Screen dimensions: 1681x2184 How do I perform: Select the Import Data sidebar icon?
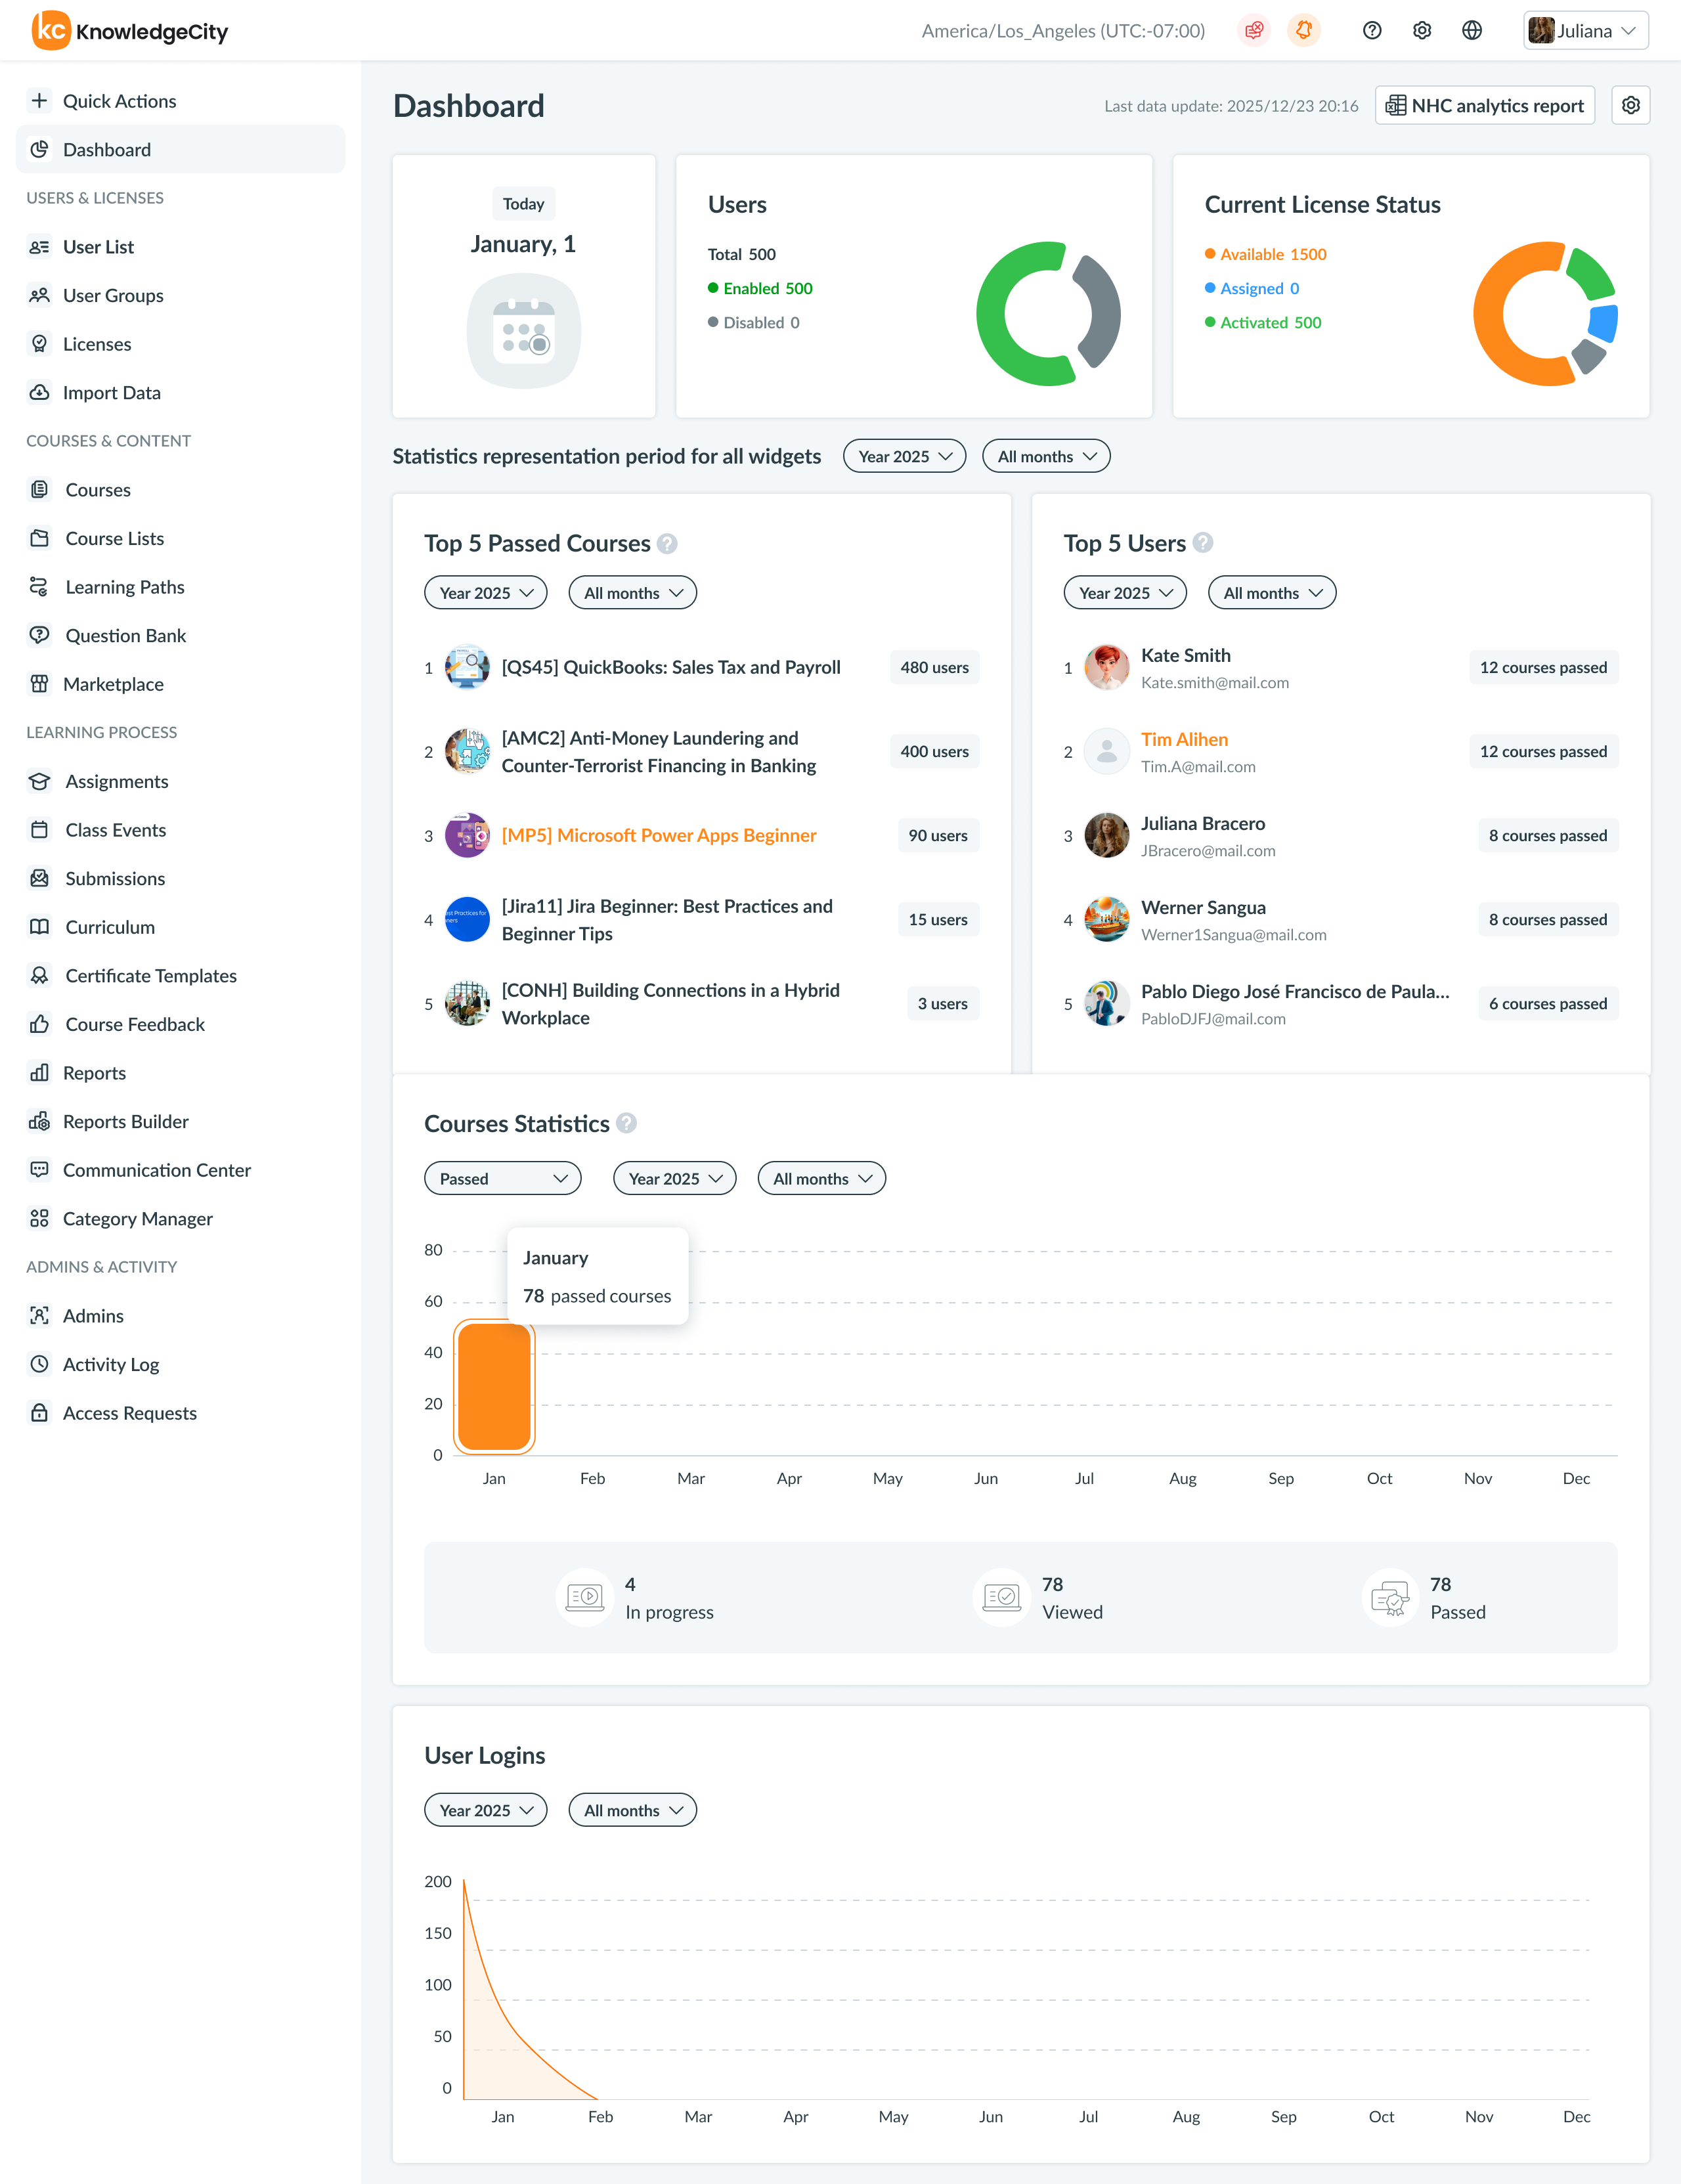coord(40,392)
